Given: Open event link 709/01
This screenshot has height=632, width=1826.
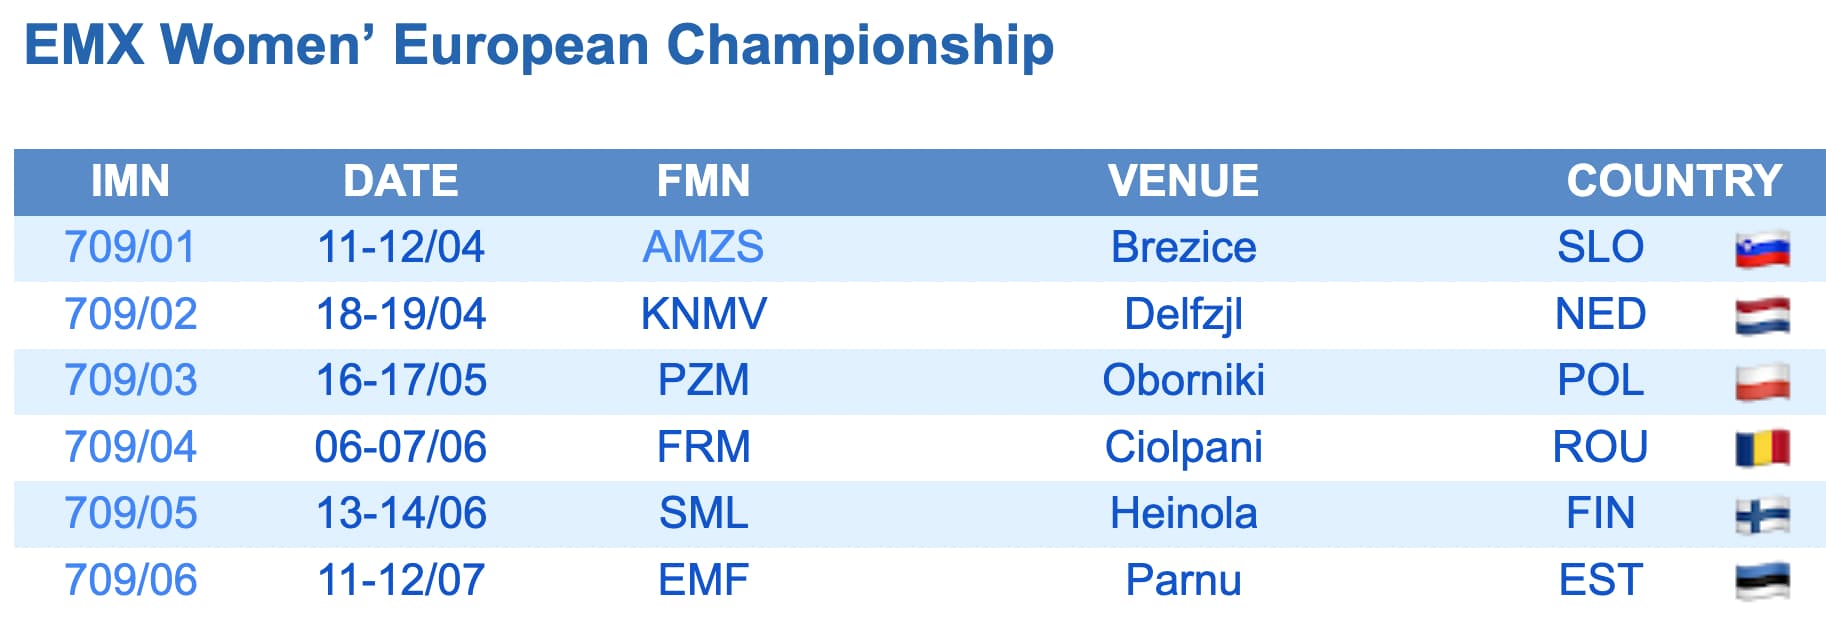Looking at the screenshot, I should click(x=130, y=248).
